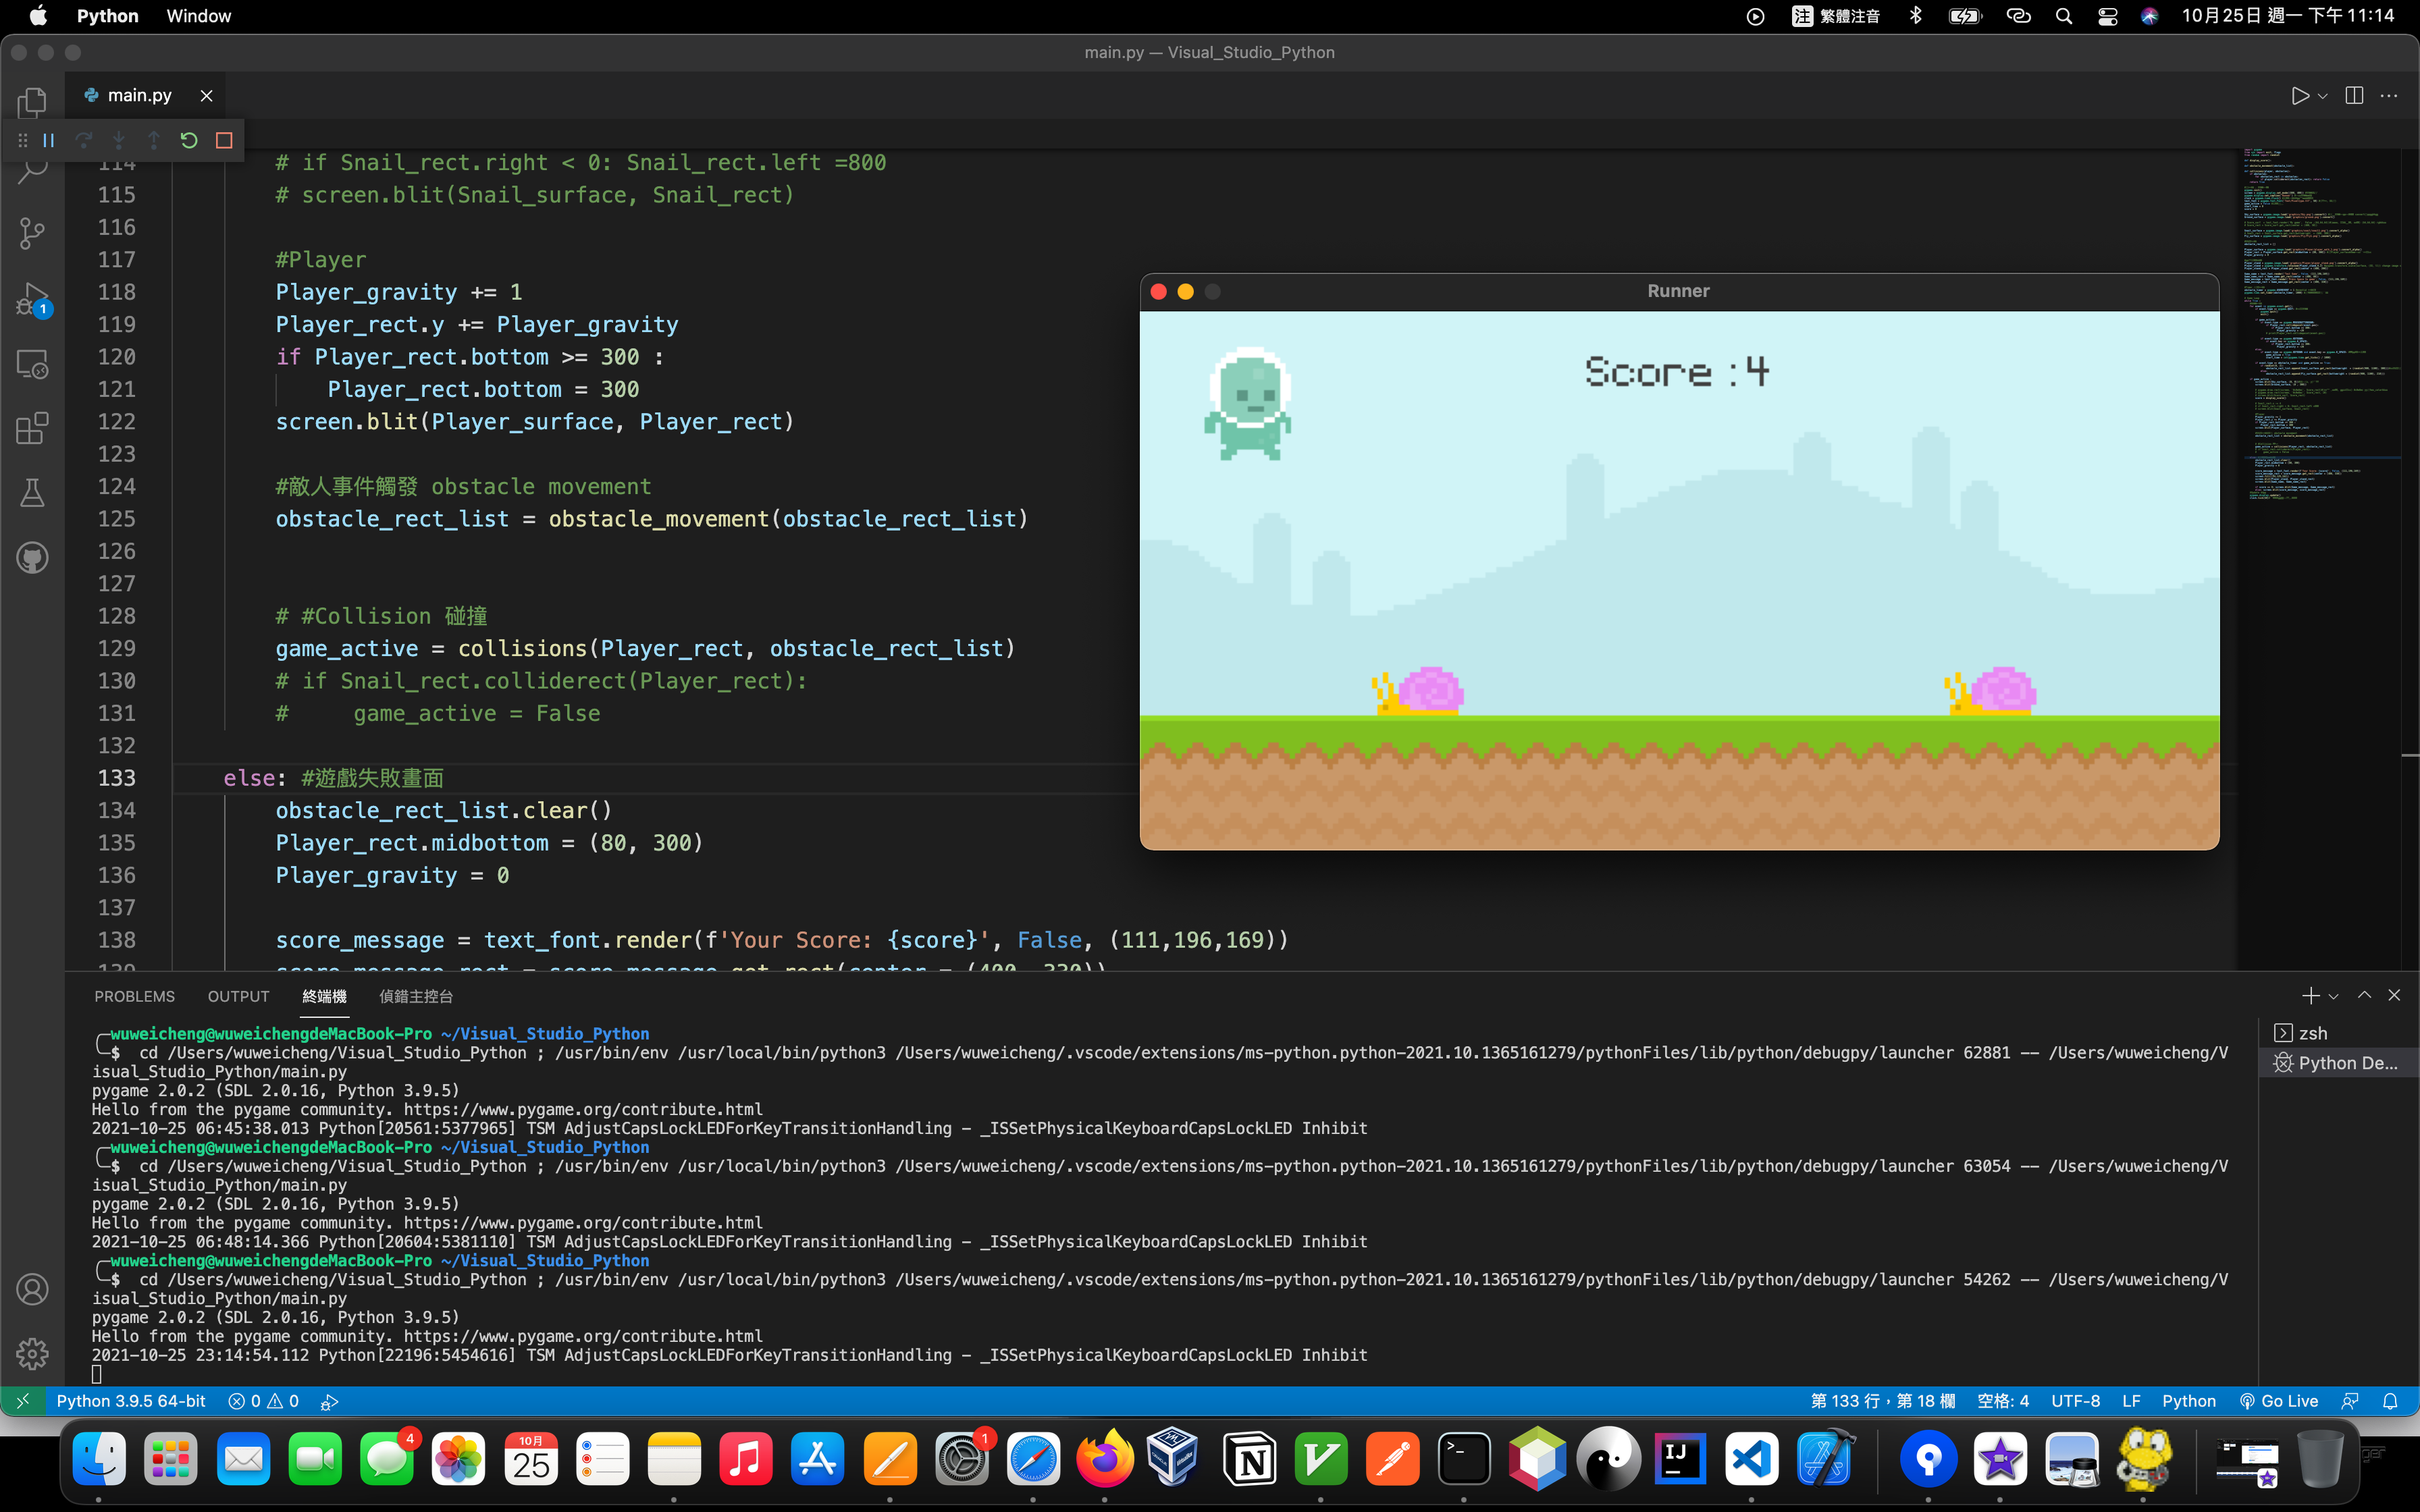Viewport: 2420px width, 1512px height.
Task: Open the Run and Debug view
Action: [32, 298]
